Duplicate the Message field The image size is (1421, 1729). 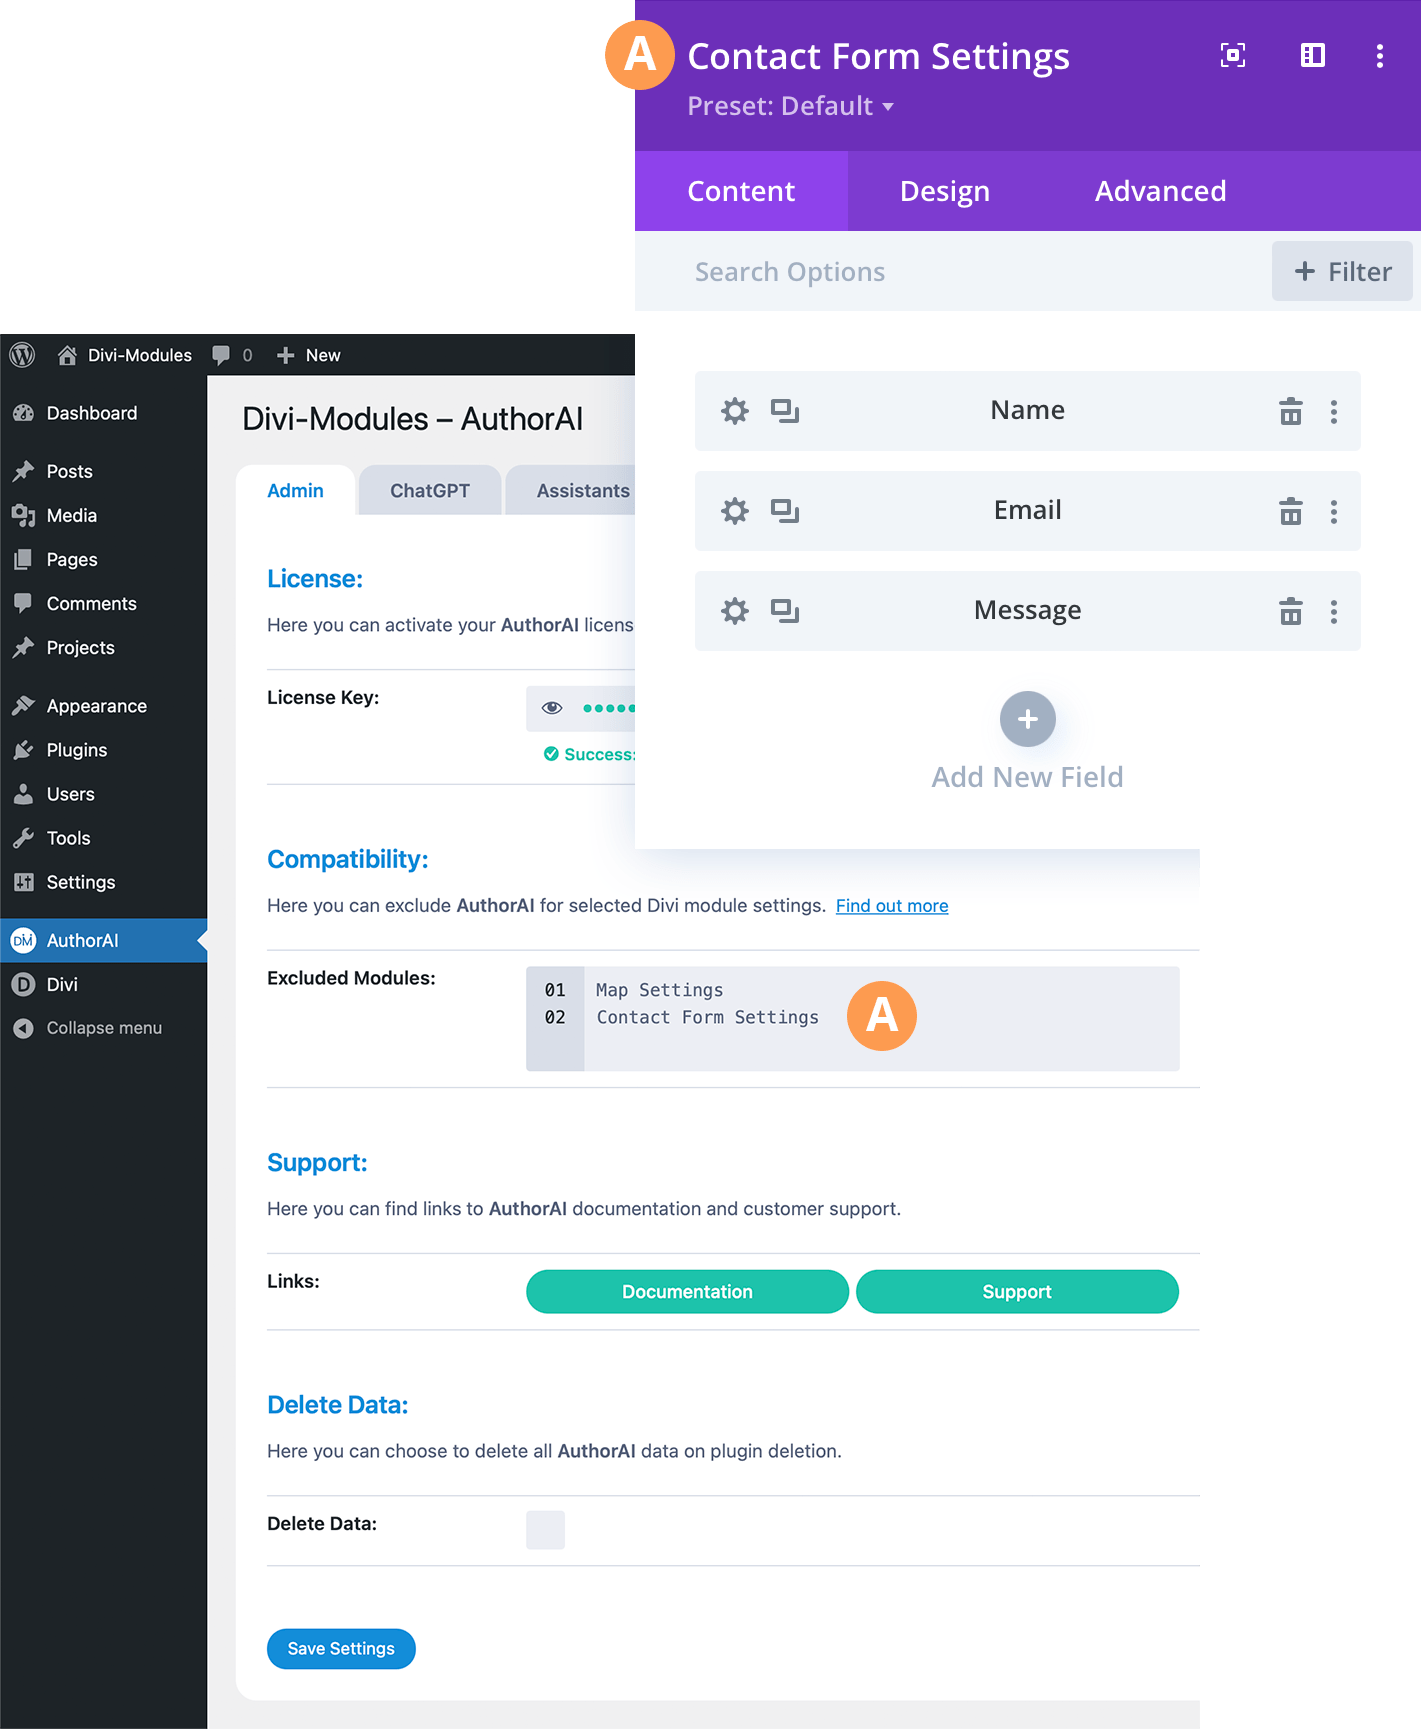click(x=785, y=611)
